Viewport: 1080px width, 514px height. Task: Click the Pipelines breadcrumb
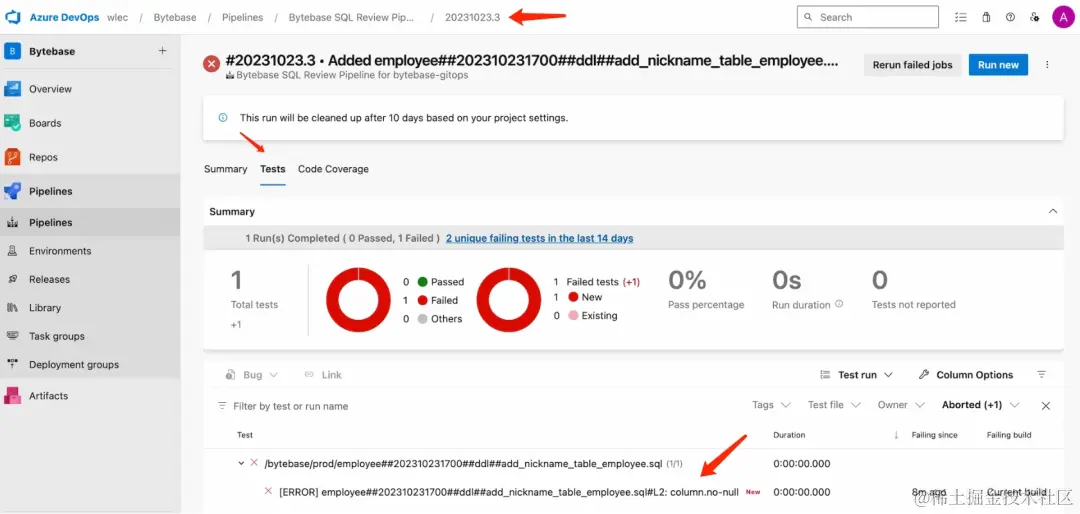(x=242, y=17)
